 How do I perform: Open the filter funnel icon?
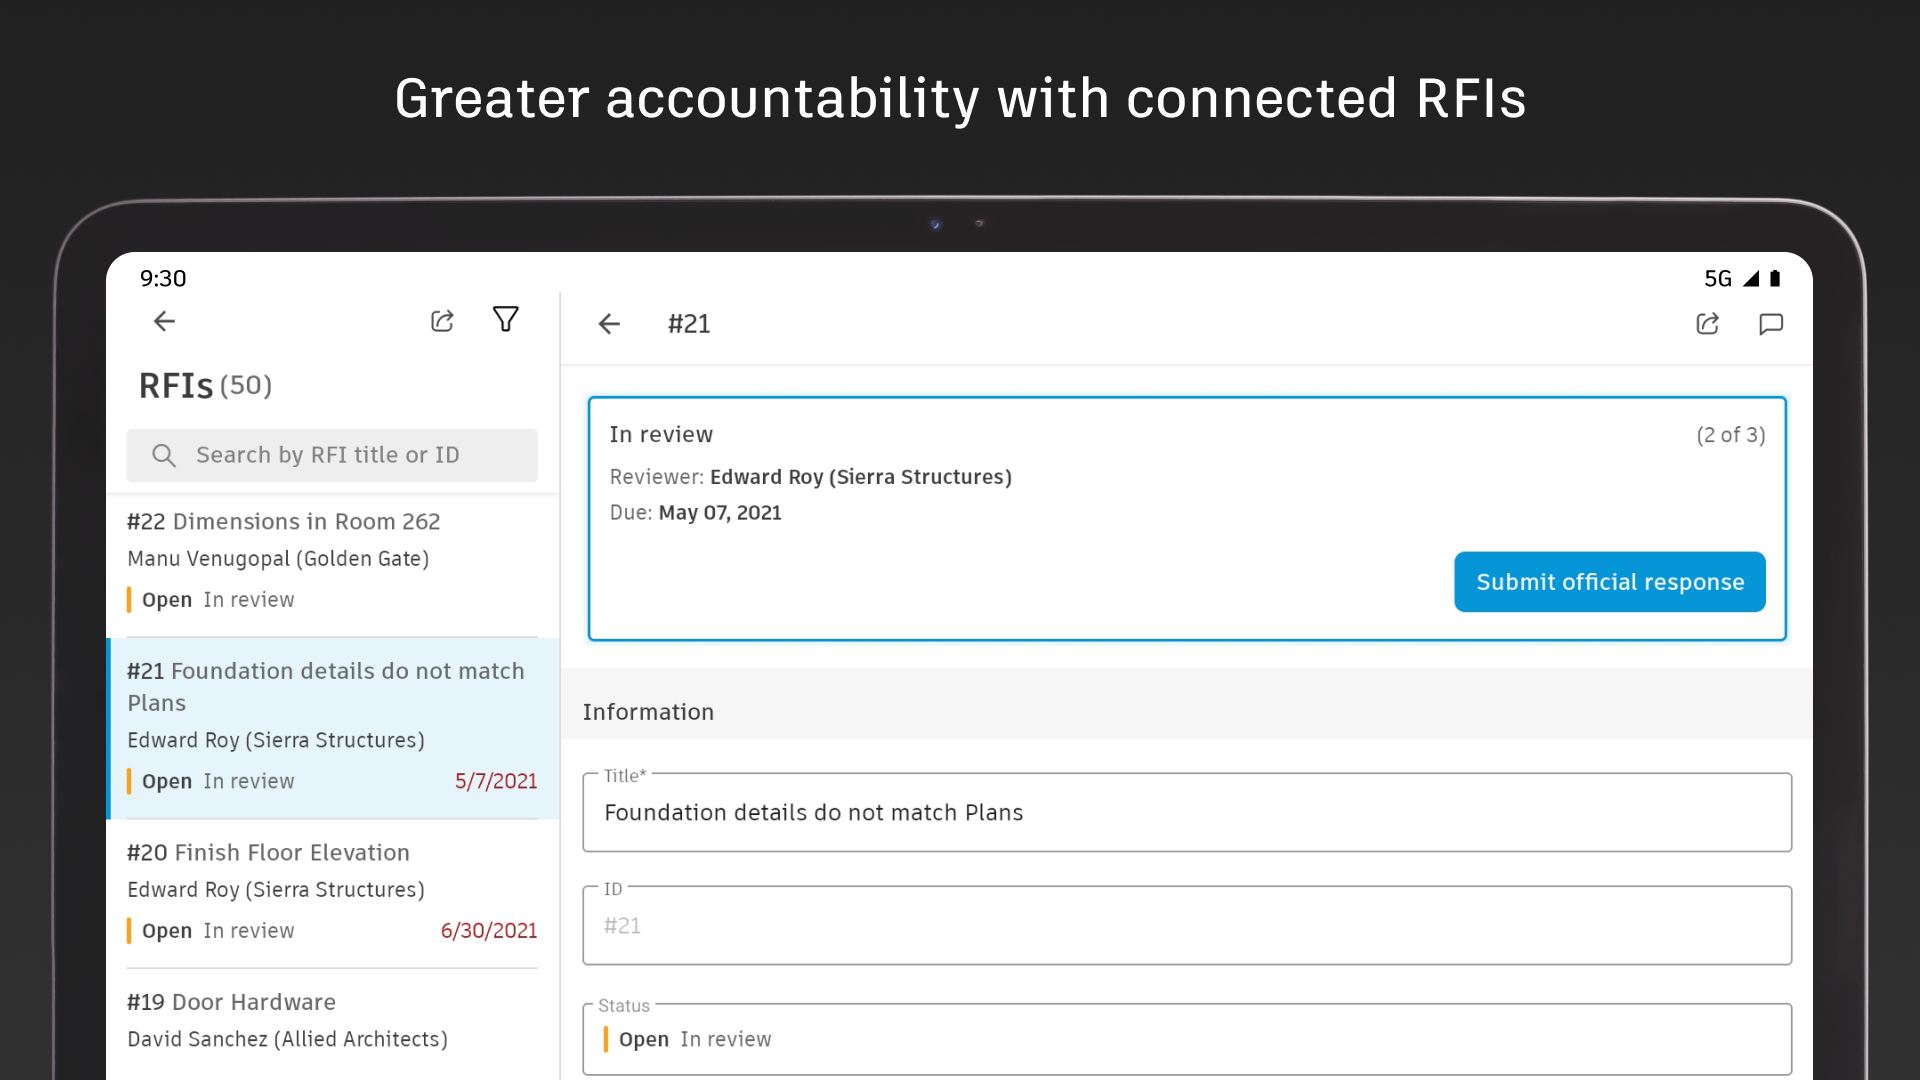click(x=506, y=320)
